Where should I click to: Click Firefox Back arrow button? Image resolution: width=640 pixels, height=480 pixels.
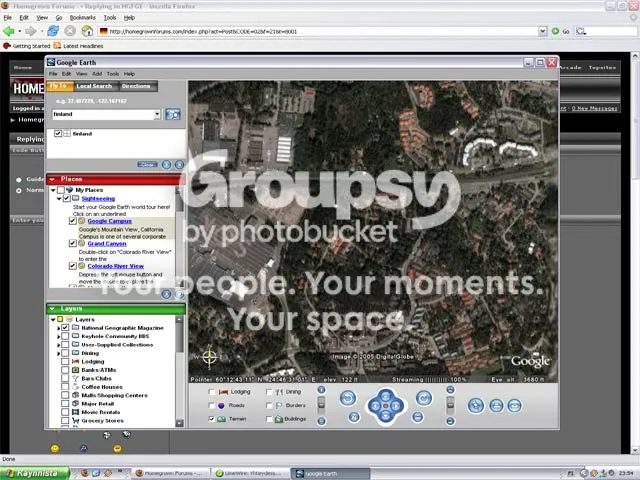(x=9, y=31)
